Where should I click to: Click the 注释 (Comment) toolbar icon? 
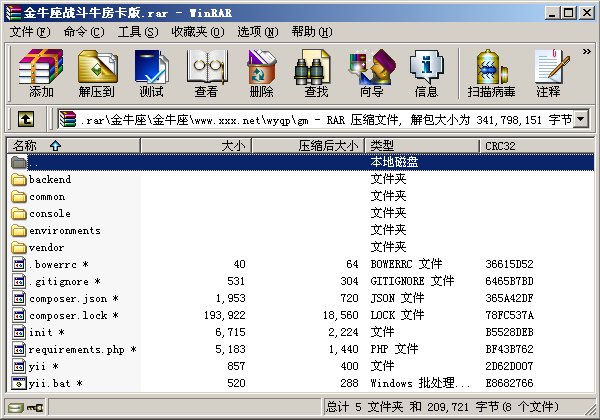click(548, 74)
